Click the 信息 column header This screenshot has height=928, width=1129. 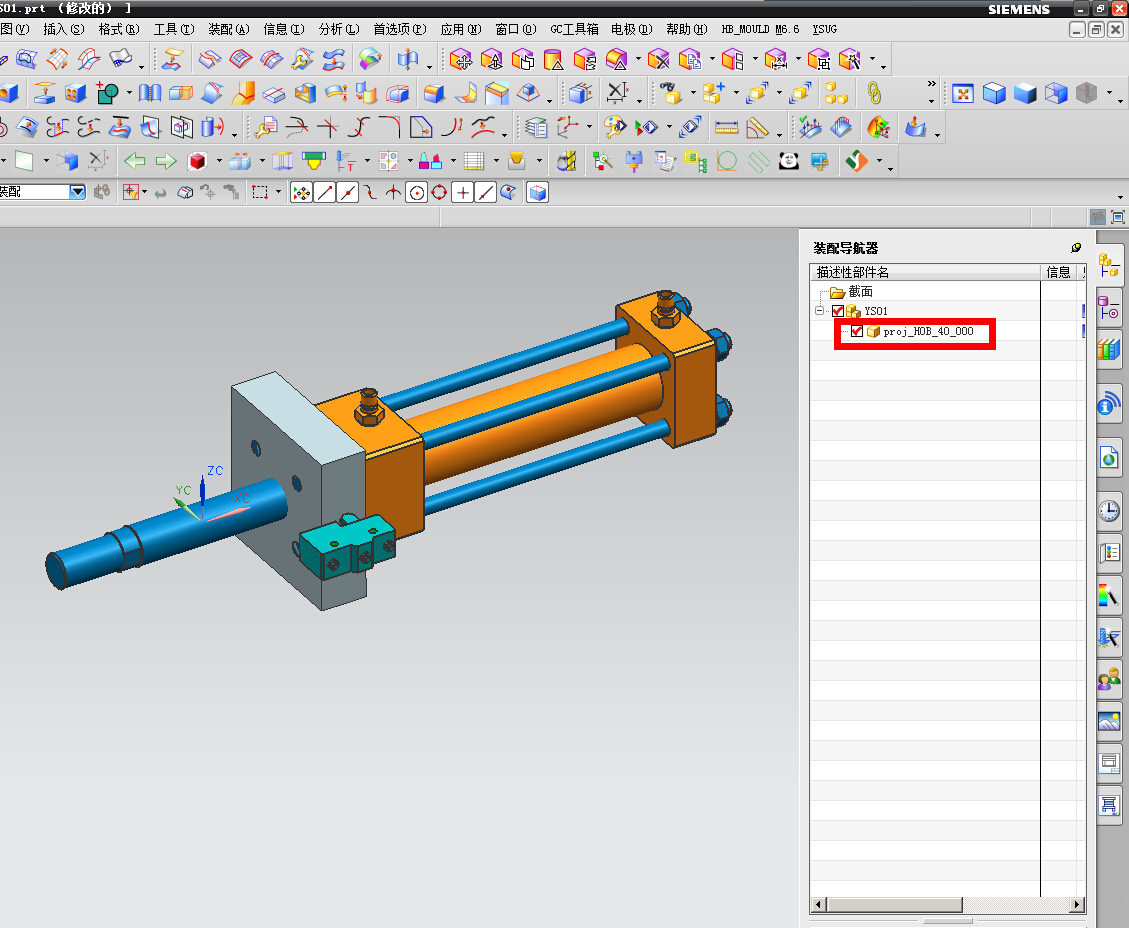(1057, 272)
